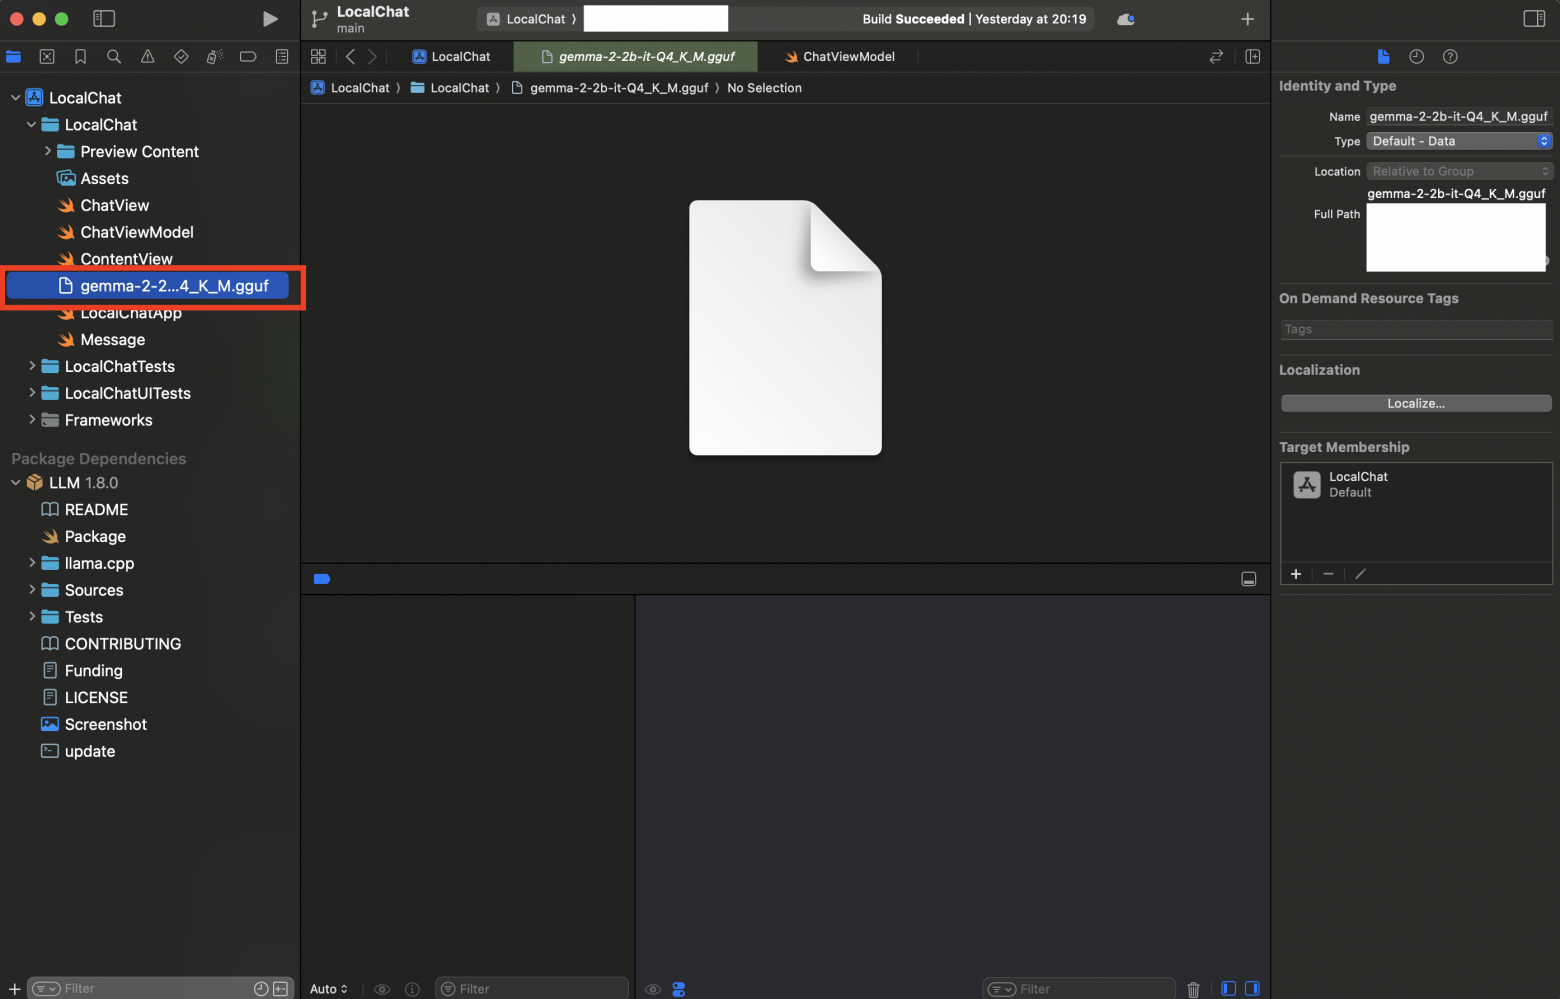Screen dimensions: 1560x999
Task: Open the Quick Help inspector icon
Action: 1450,57
